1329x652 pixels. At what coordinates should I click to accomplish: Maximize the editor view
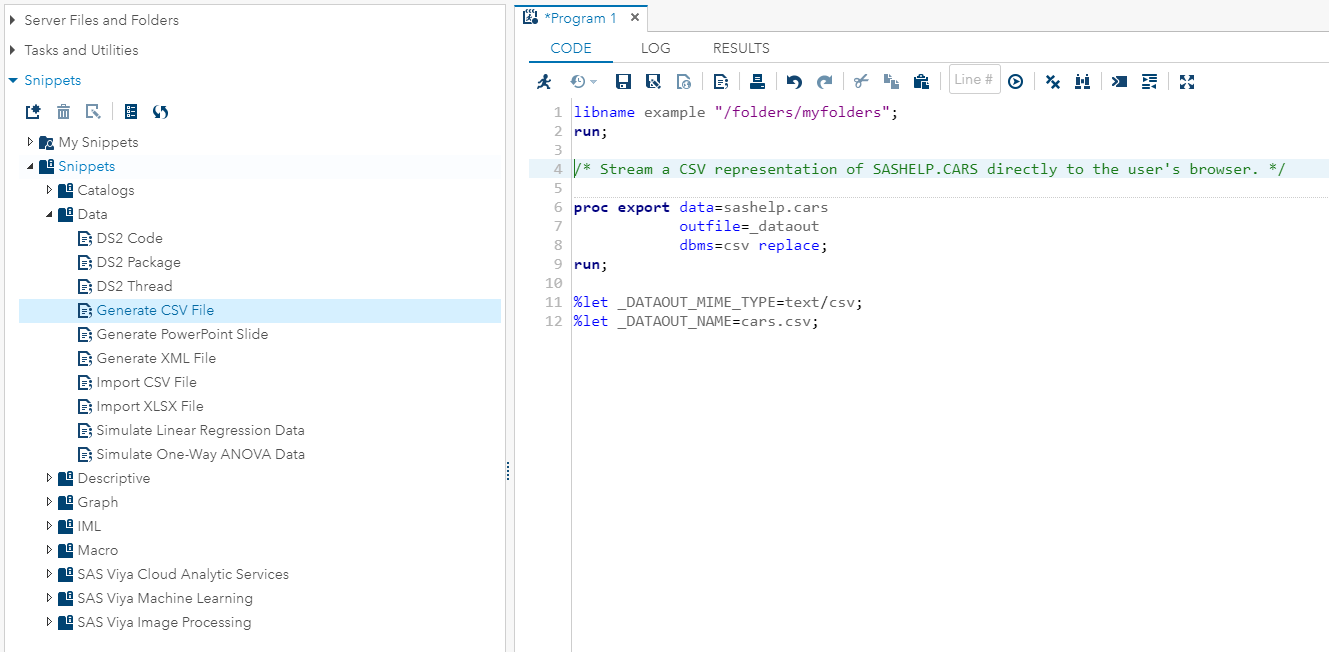click(1187, 82)
